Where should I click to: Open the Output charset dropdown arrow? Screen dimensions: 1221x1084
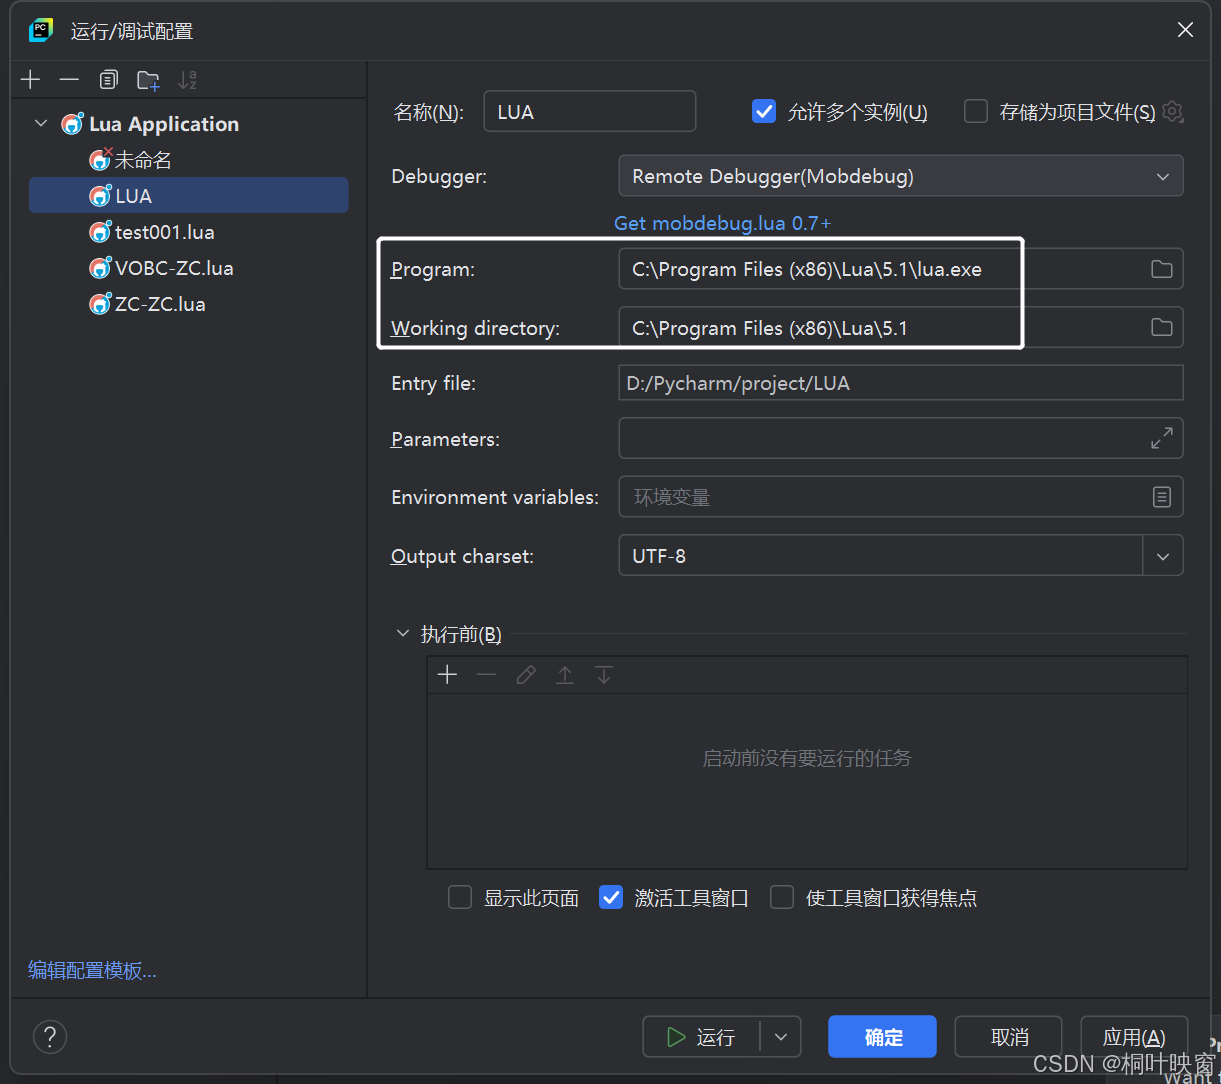click(x=1163, y=556)
